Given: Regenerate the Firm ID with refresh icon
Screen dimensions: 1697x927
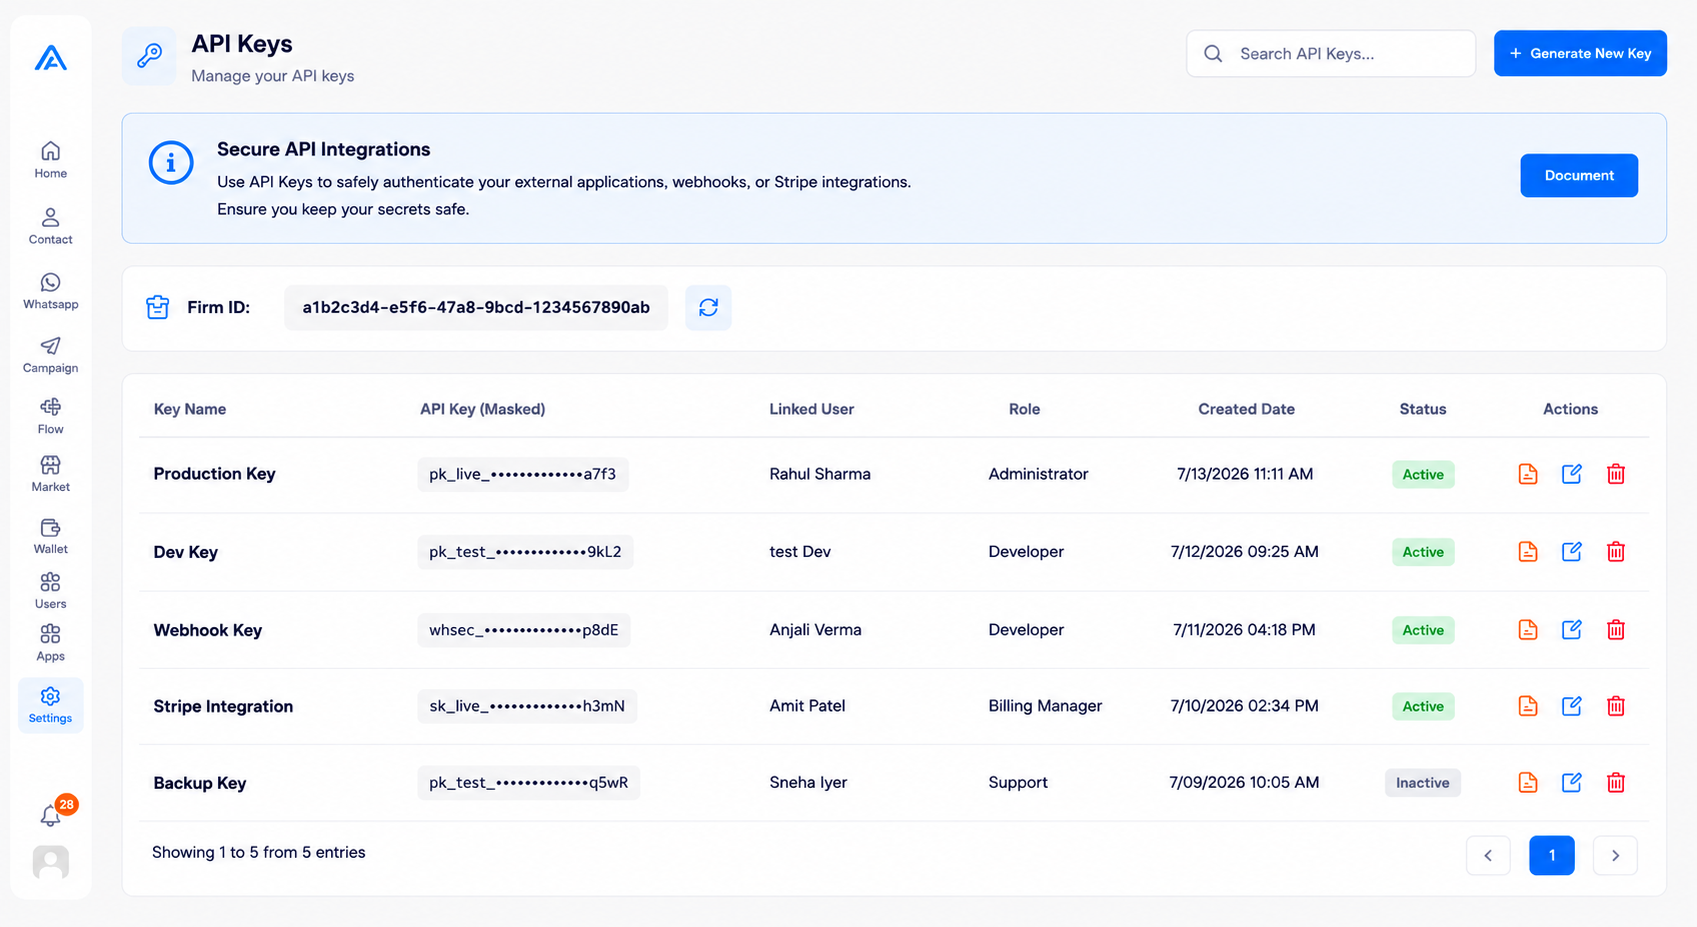Looking at the screenshot, I should click(708, 307).
